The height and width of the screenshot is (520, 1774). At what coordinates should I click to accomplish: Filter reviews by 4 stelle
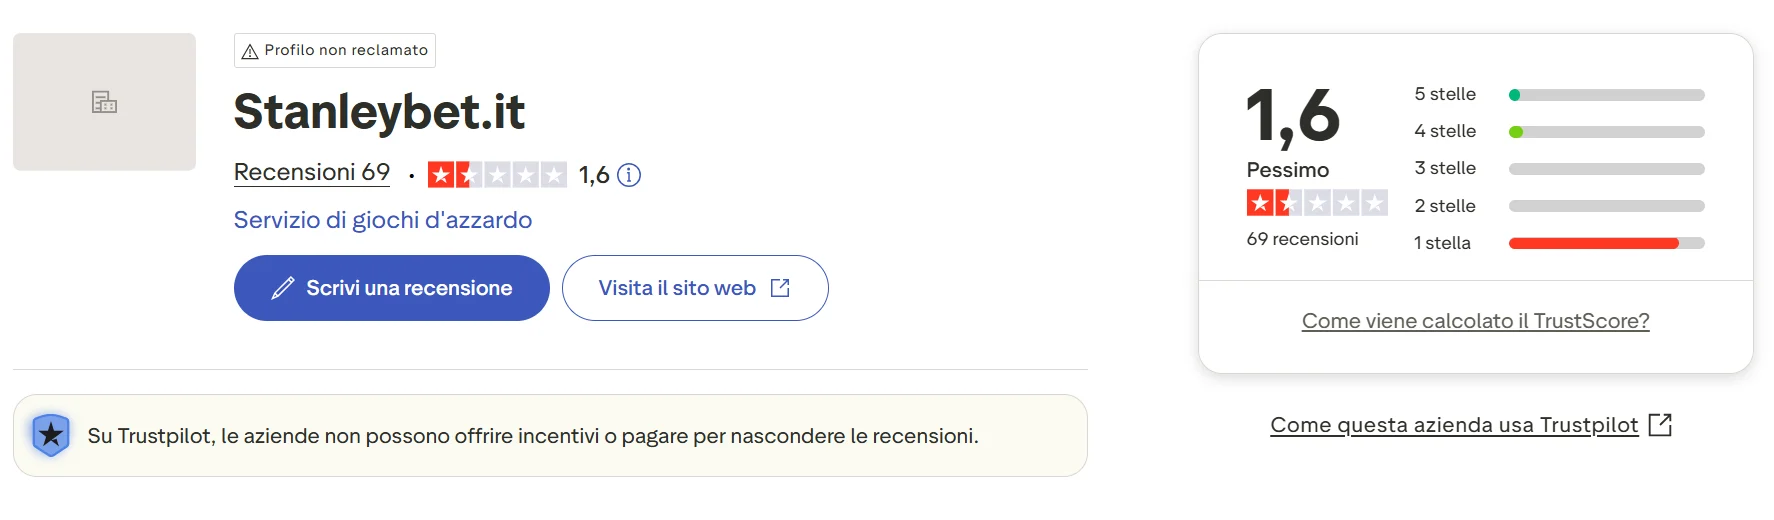click(1445, 131)
